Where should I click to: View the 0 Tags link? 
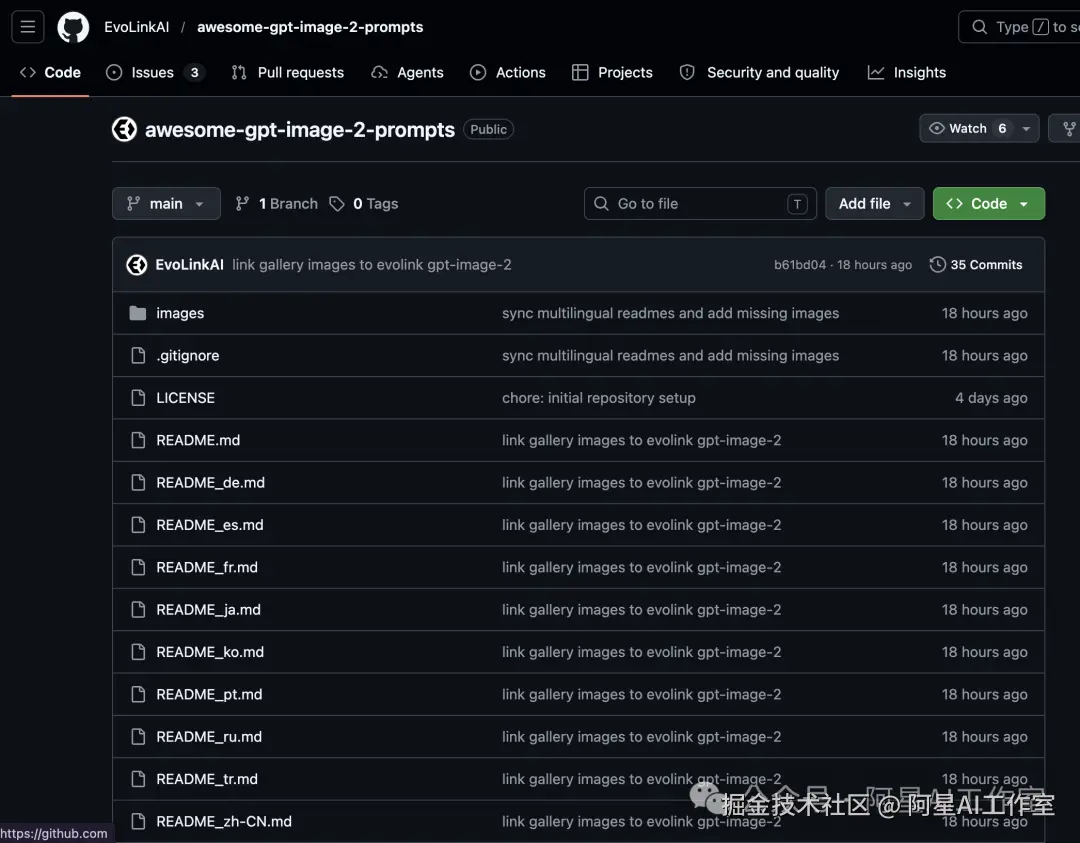click(364, 204)
